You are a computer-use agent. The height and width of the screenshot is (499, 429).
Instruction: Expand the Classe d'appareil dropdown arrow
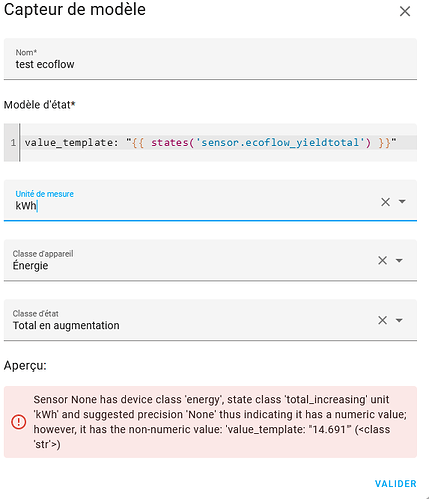[x=399, y=260]
